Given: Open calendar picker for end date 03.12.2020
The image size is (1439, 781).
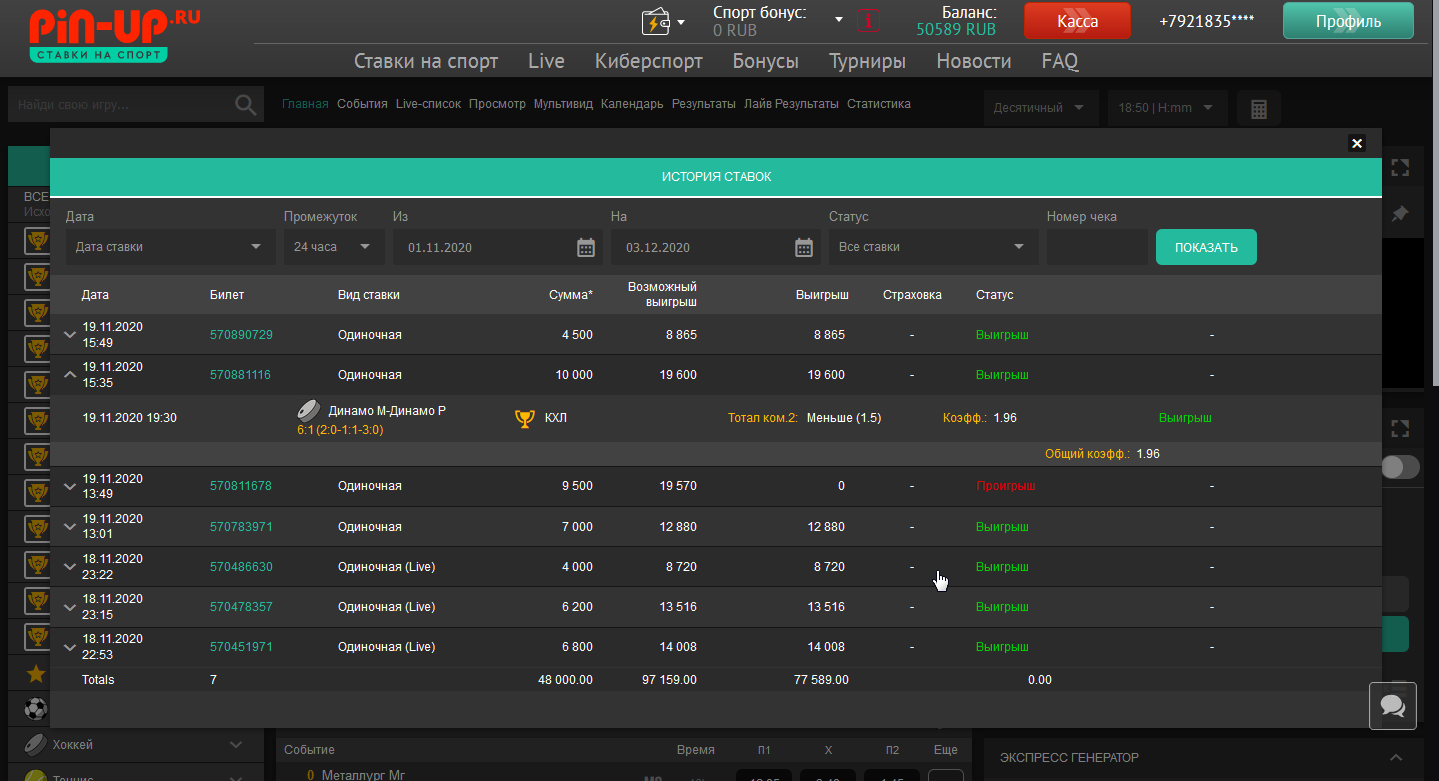Looking at the screenshot, I should [x=804, y=248].
